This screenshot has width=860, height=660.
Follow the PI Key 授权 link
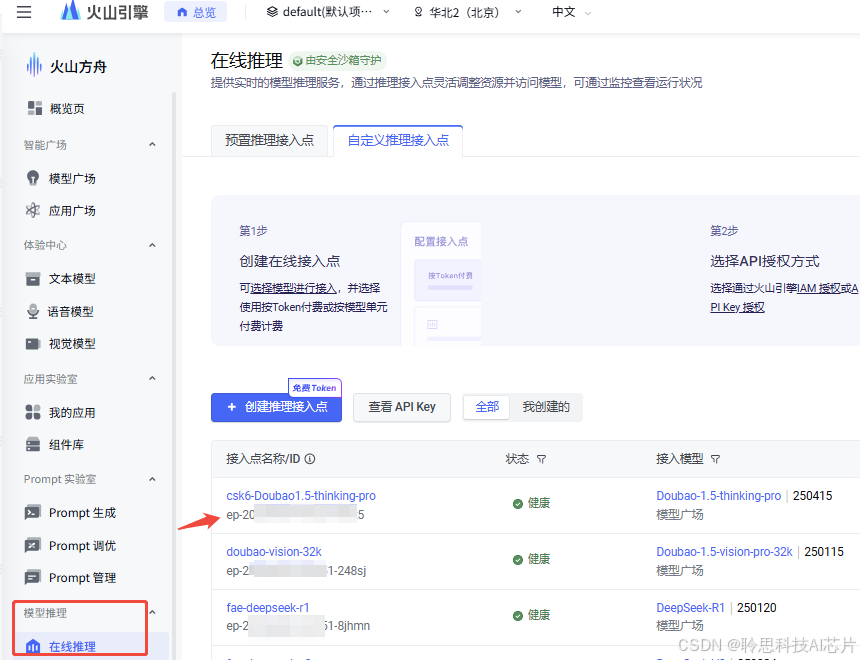737,307
